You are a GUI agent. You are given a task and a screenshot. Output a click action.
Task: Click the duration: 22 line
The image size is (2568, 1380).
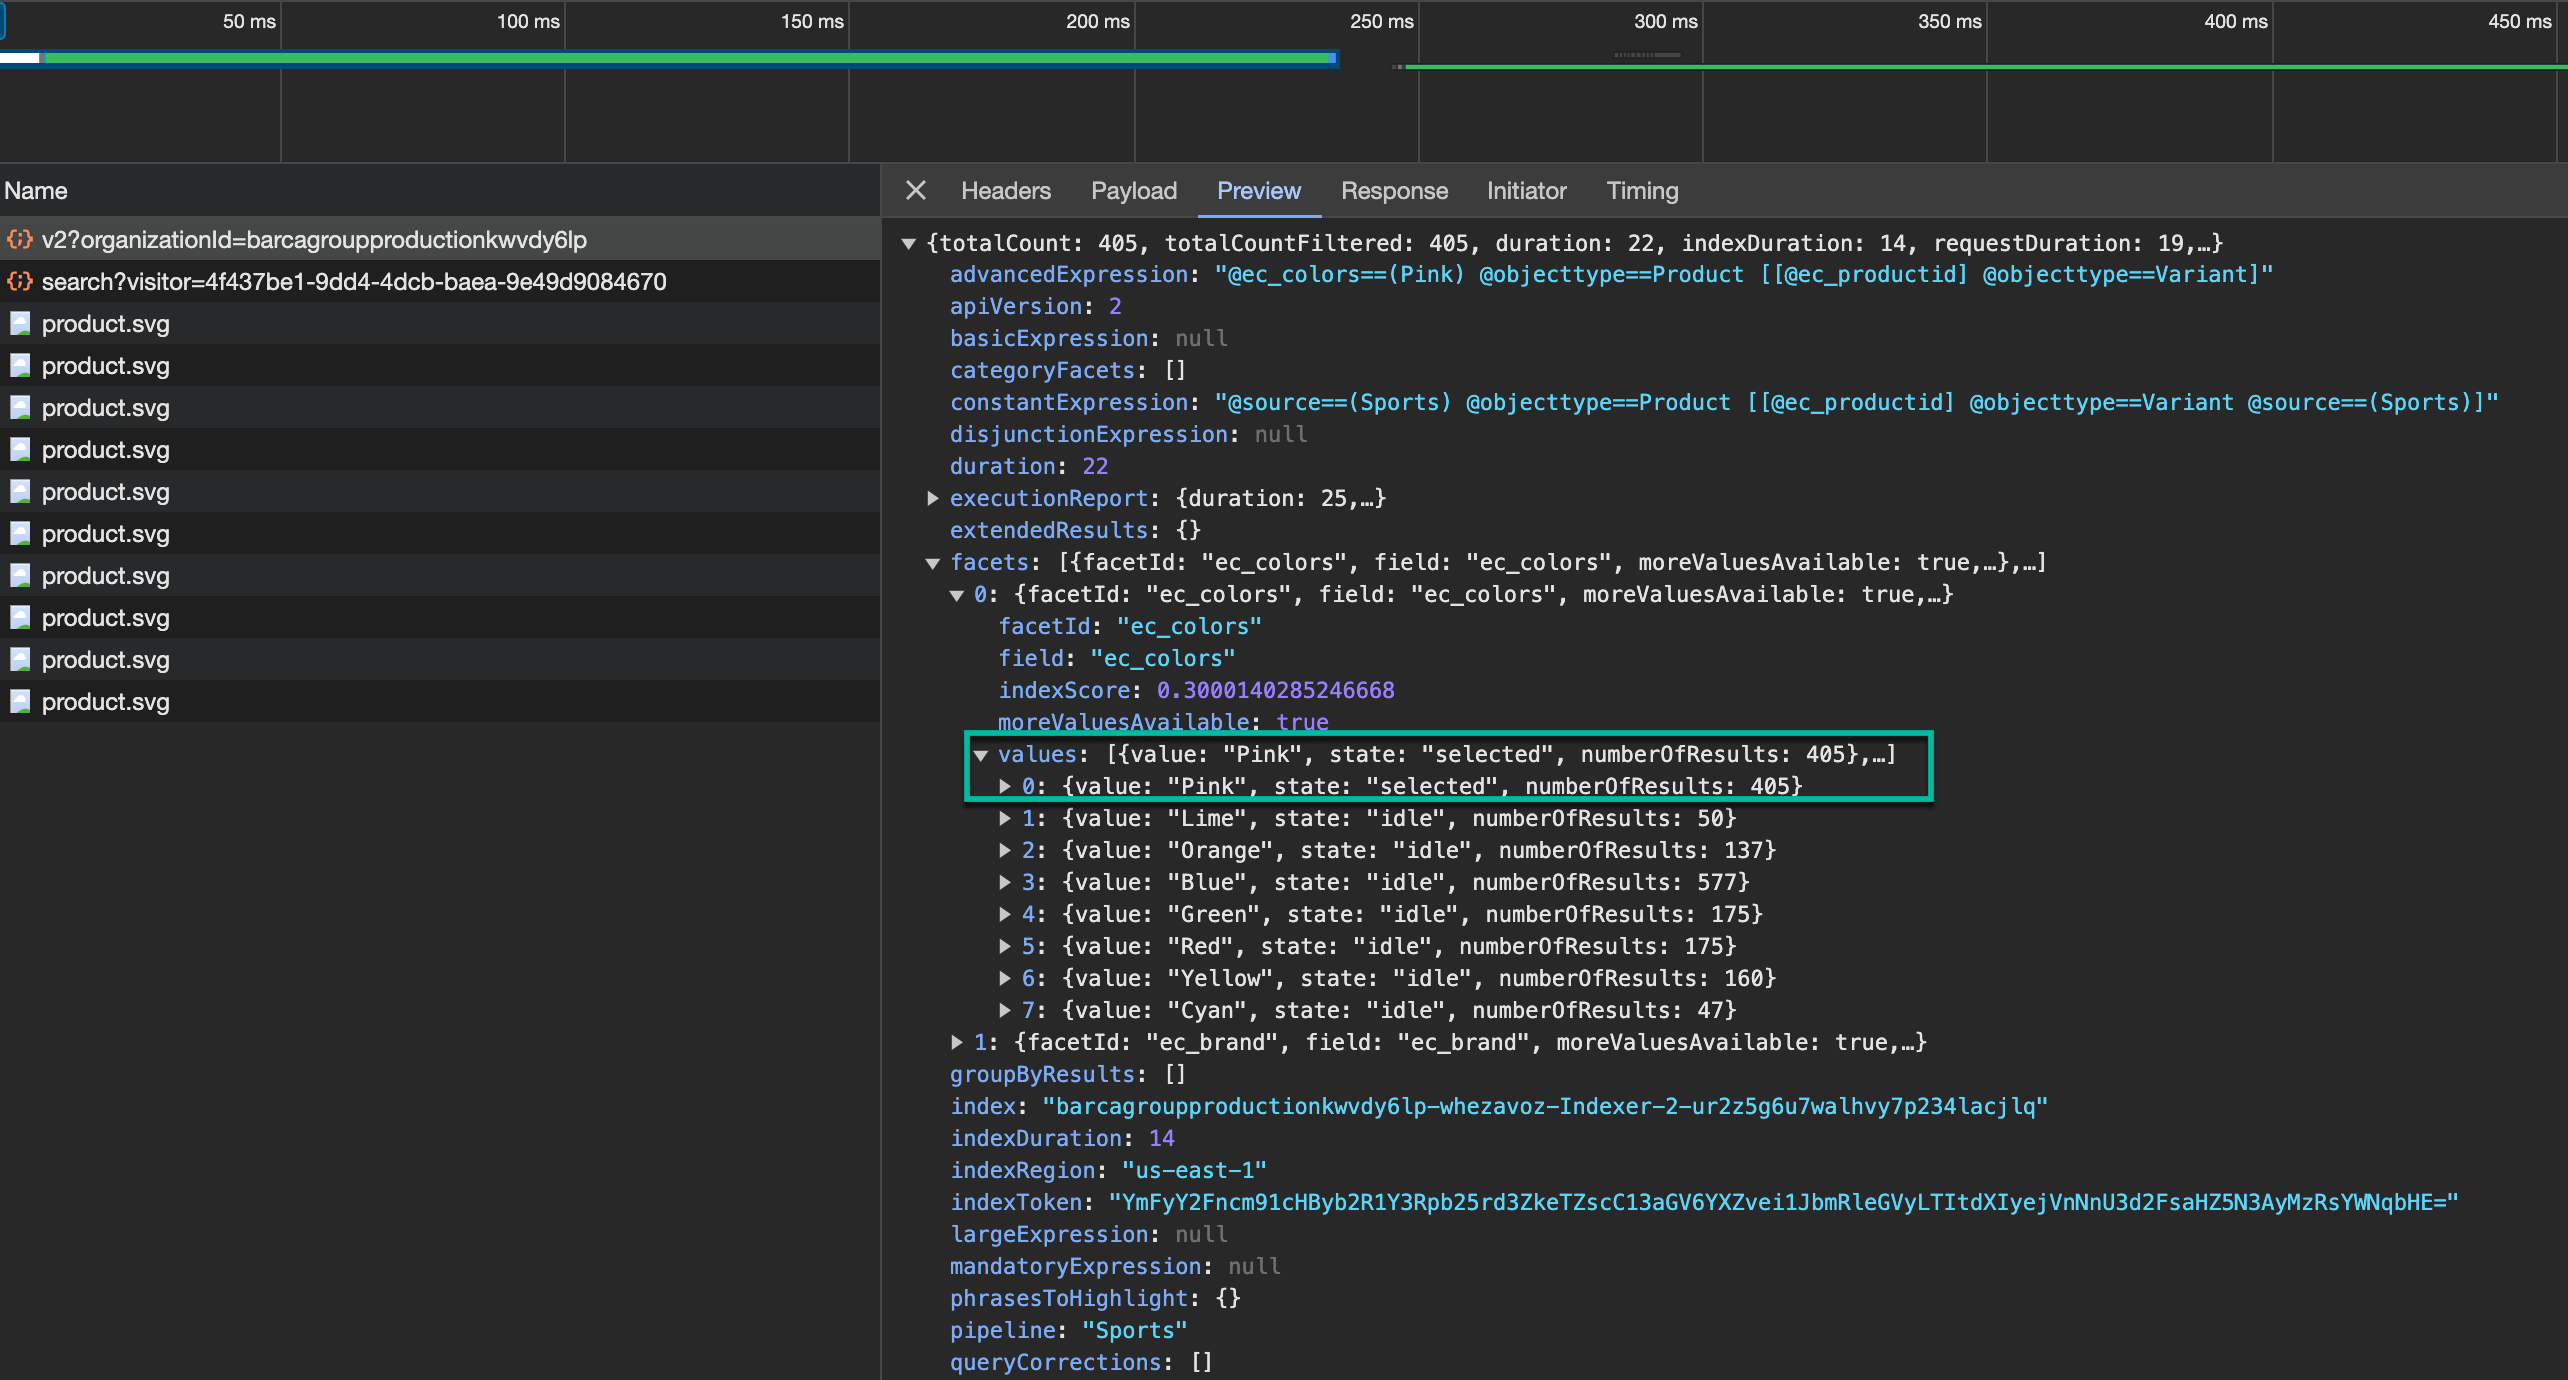pyautogui.click(x=1029, y=466)
